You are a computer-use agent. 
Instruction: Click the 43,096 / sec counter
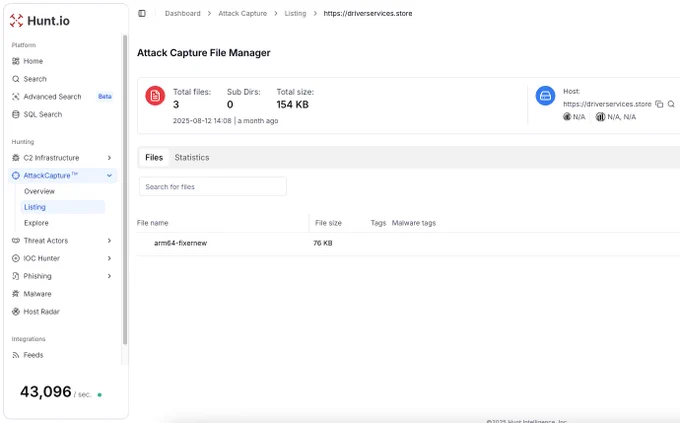point(56,392)
